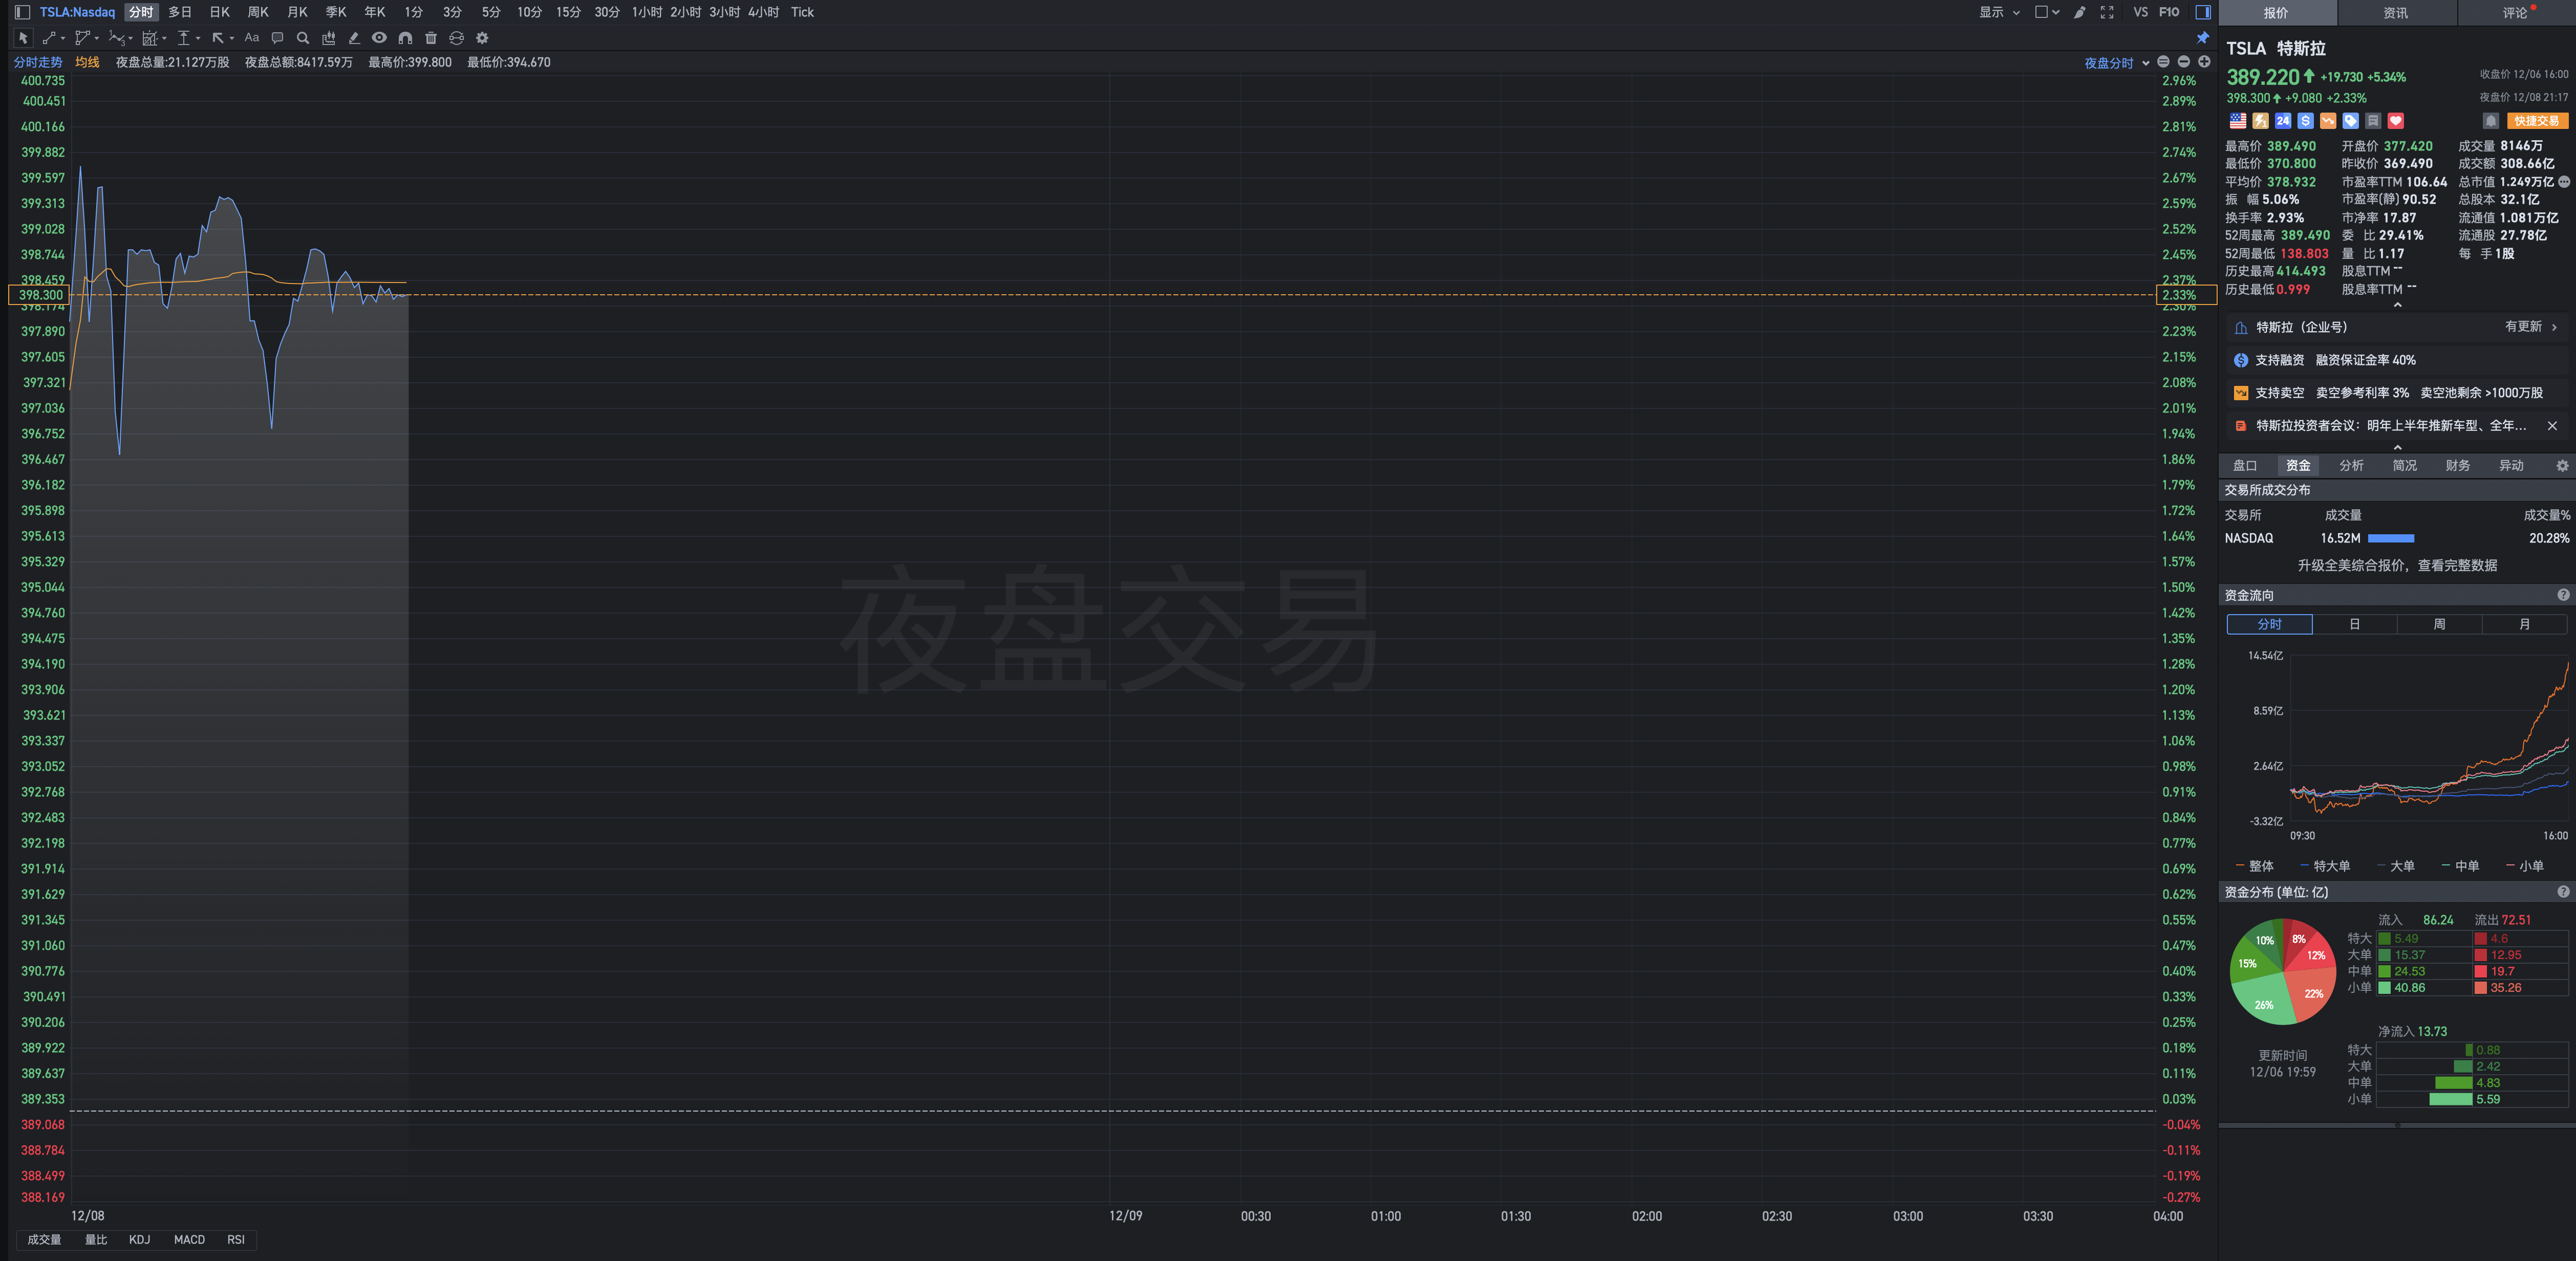This screenshot has width=2576, height=1261.
Task: Click the US flag market icon
Action: (x=2238, y=121)
